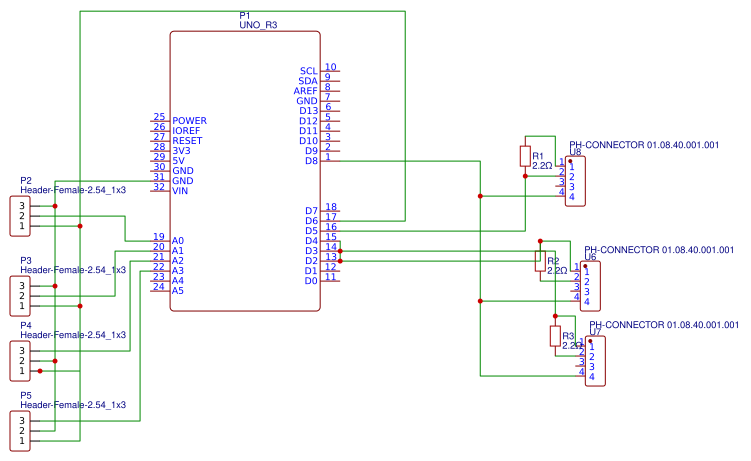
Task: Select the UNO_R3 component name label
Action: point(258,25)
